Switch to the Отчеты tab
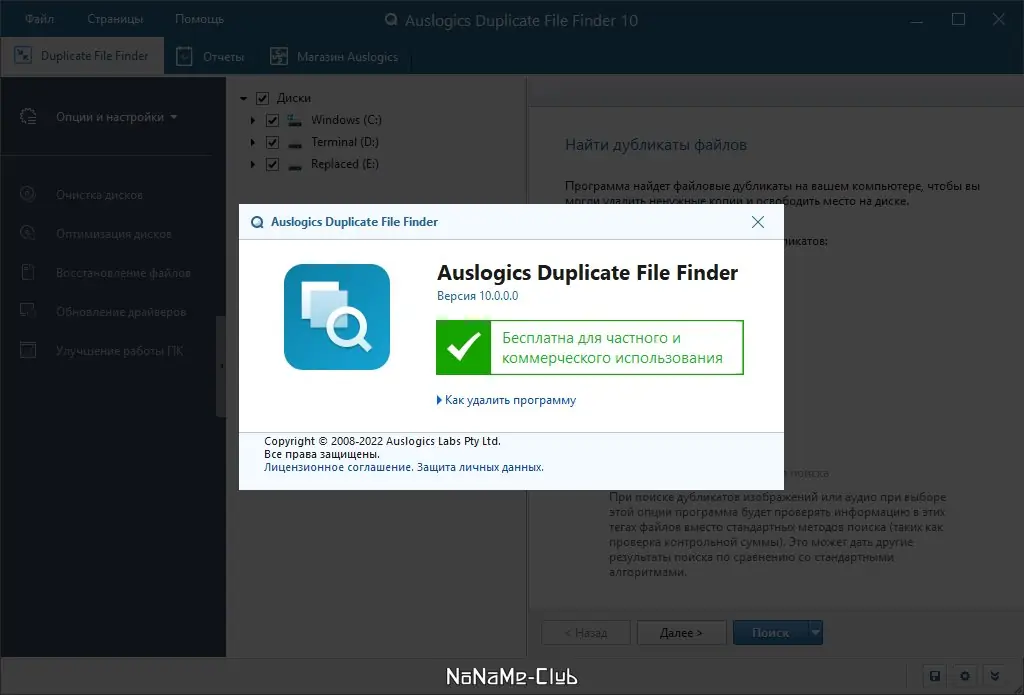The image size is (1024, 695). click(211, 57)
